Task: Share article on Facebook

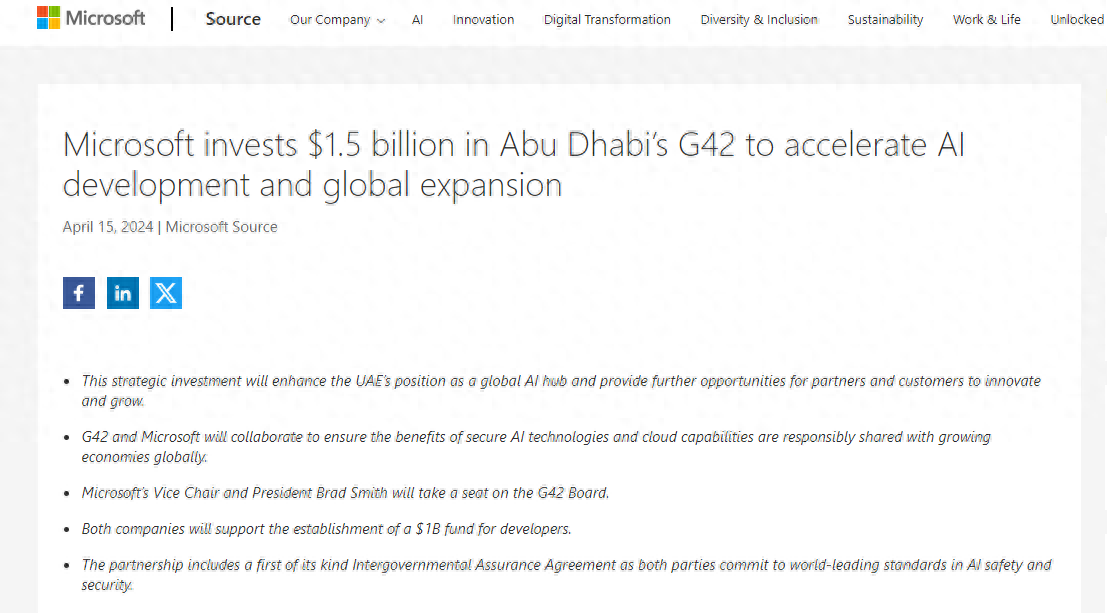Action: click(79, 293)
